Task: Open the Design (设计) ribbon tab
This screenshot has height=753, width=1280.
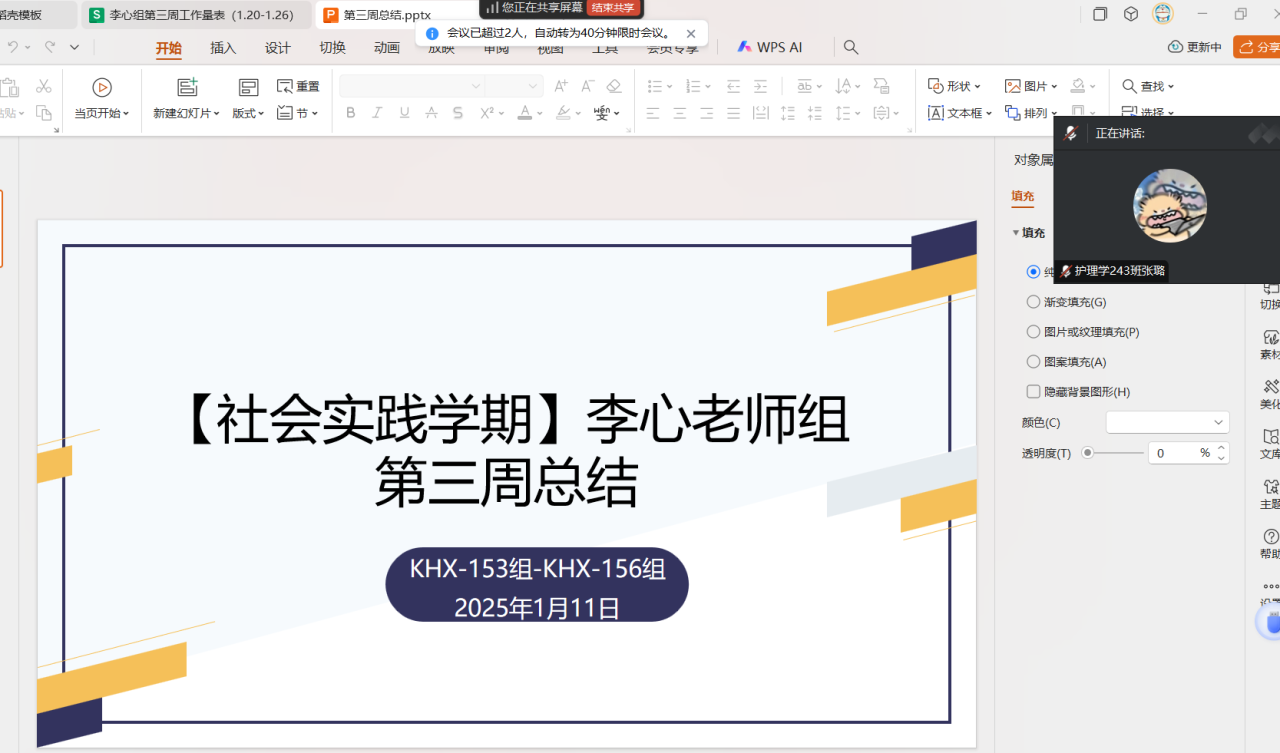Action: point(277,48)
